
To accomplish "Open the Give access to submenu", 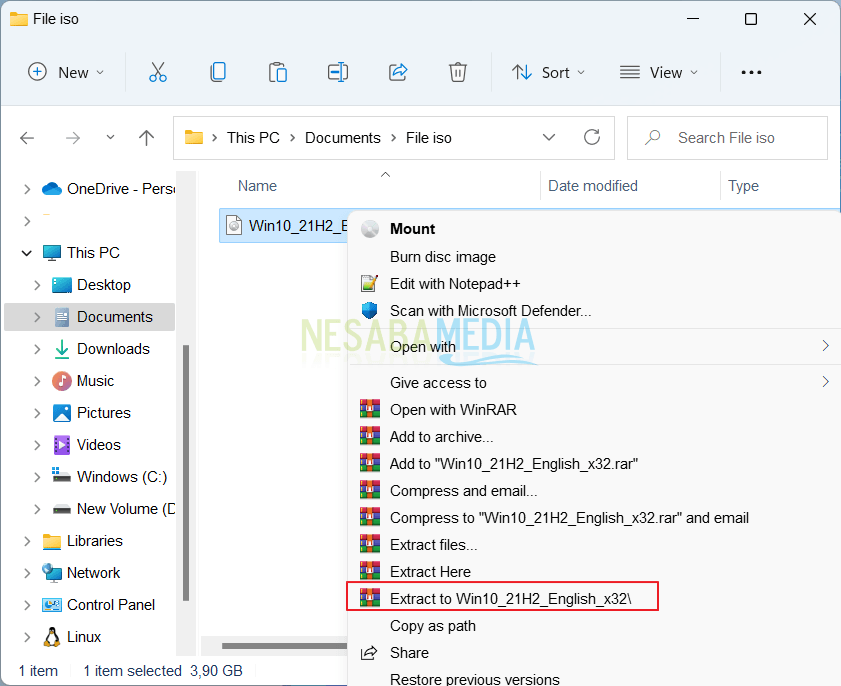I will (x=594, y=382).
